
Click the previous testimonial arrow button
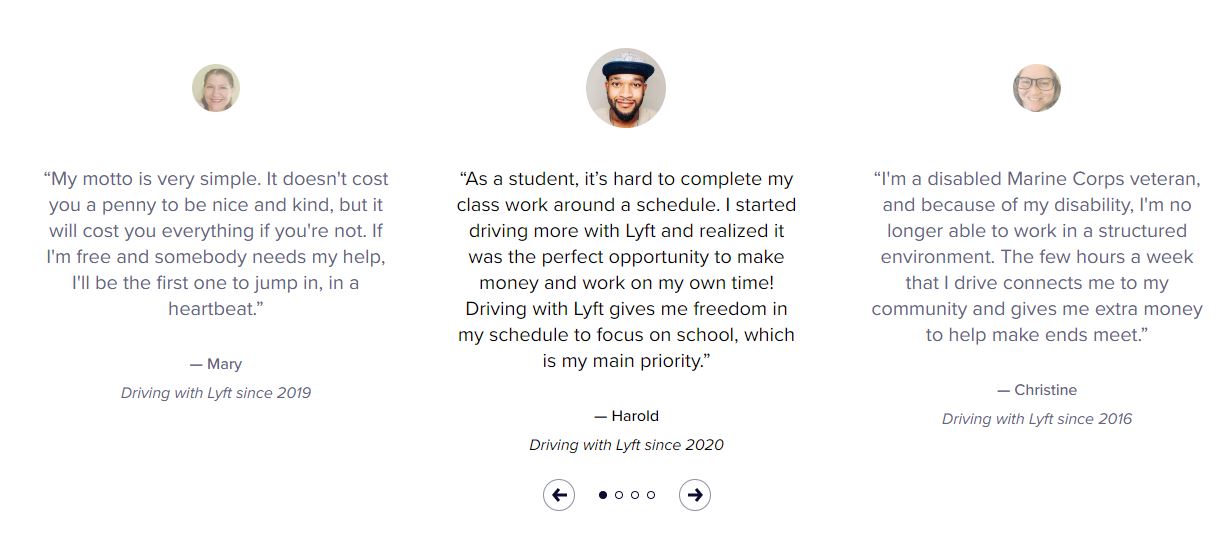559,495
